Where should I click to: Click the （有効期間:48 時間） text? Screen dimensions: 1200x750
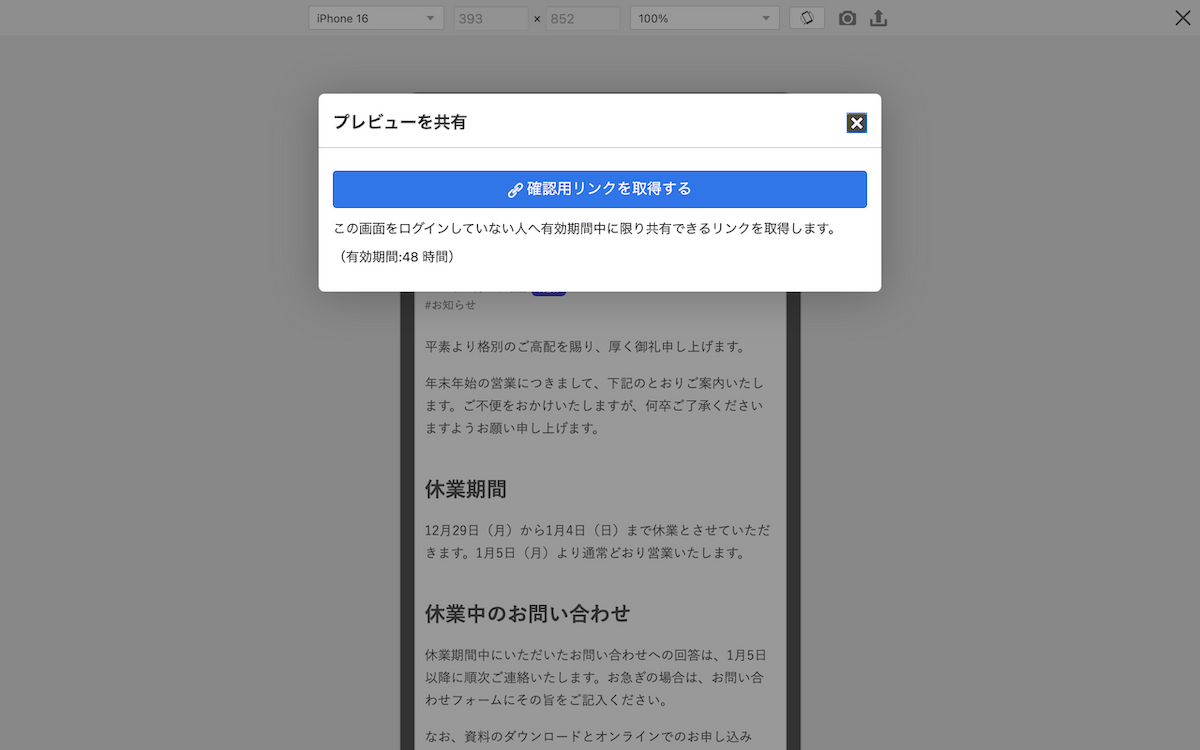(397, 257)
